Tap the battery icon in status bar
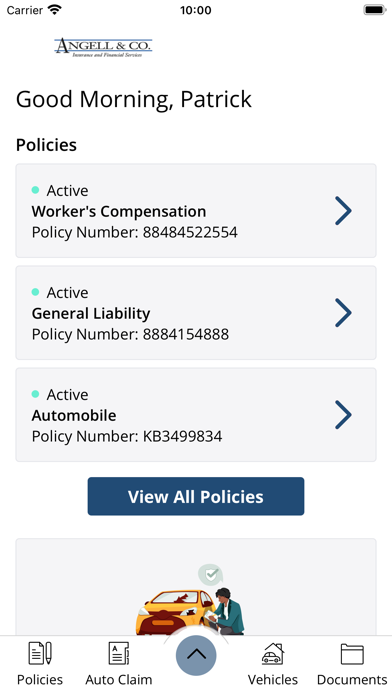The width and height of the screenshot is (392, 696). coord(375,10)
